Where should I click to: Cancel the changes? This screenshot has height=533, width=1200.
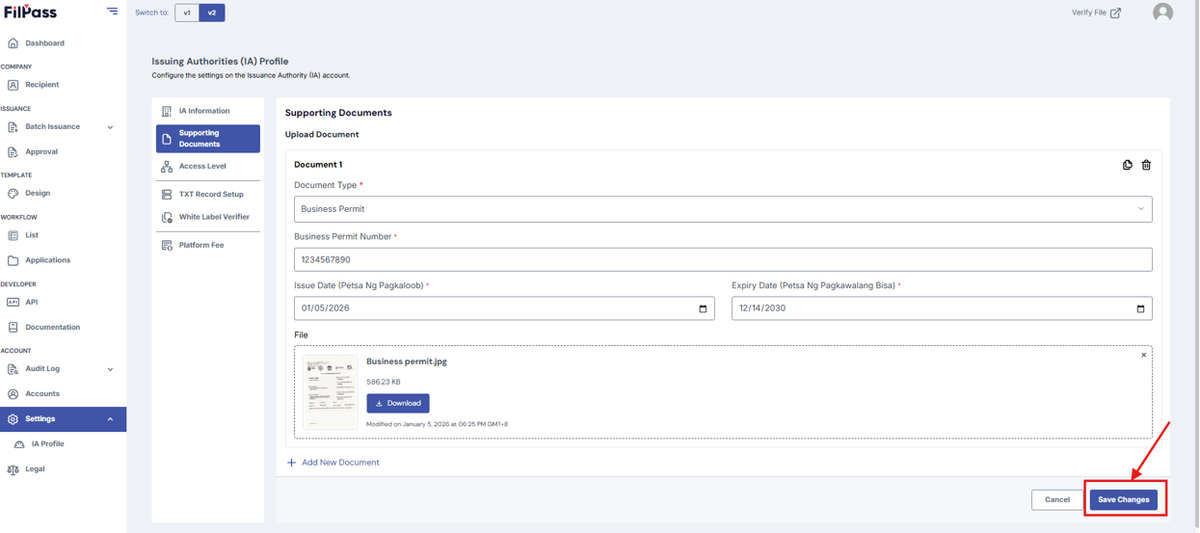pyautogui.click(x=1057, y=499)
